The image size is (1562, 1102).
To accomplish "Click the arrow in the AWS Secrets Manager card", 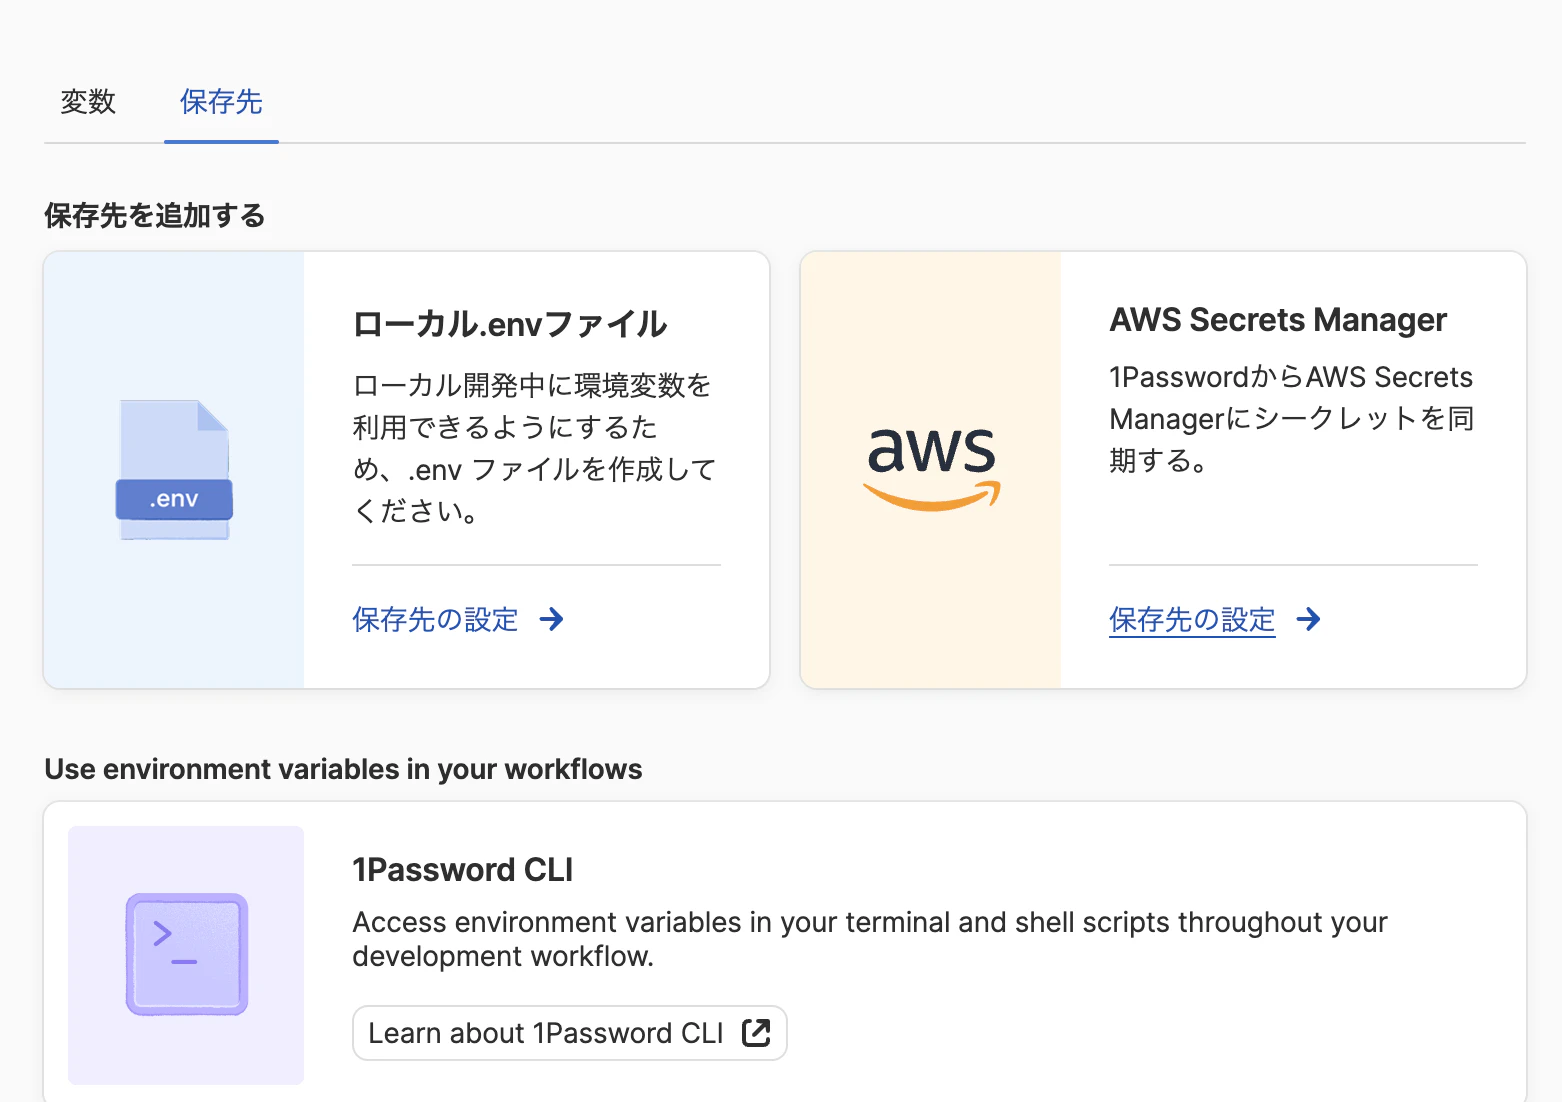I will pyautogui.click(x=1308, y=620).
